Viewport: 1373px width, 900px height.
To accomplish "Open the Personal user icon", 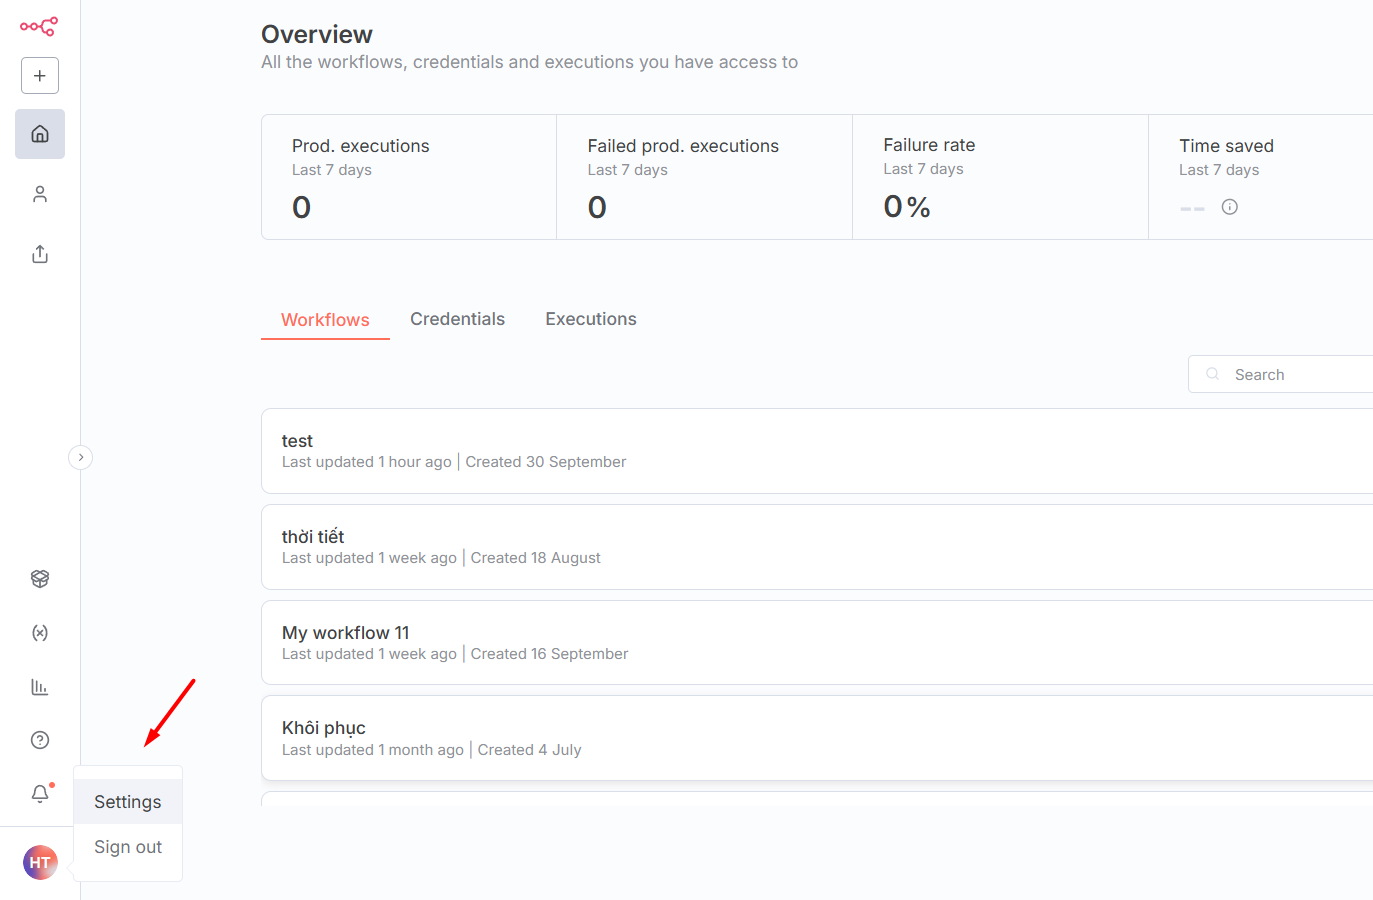I will point(40,194).
